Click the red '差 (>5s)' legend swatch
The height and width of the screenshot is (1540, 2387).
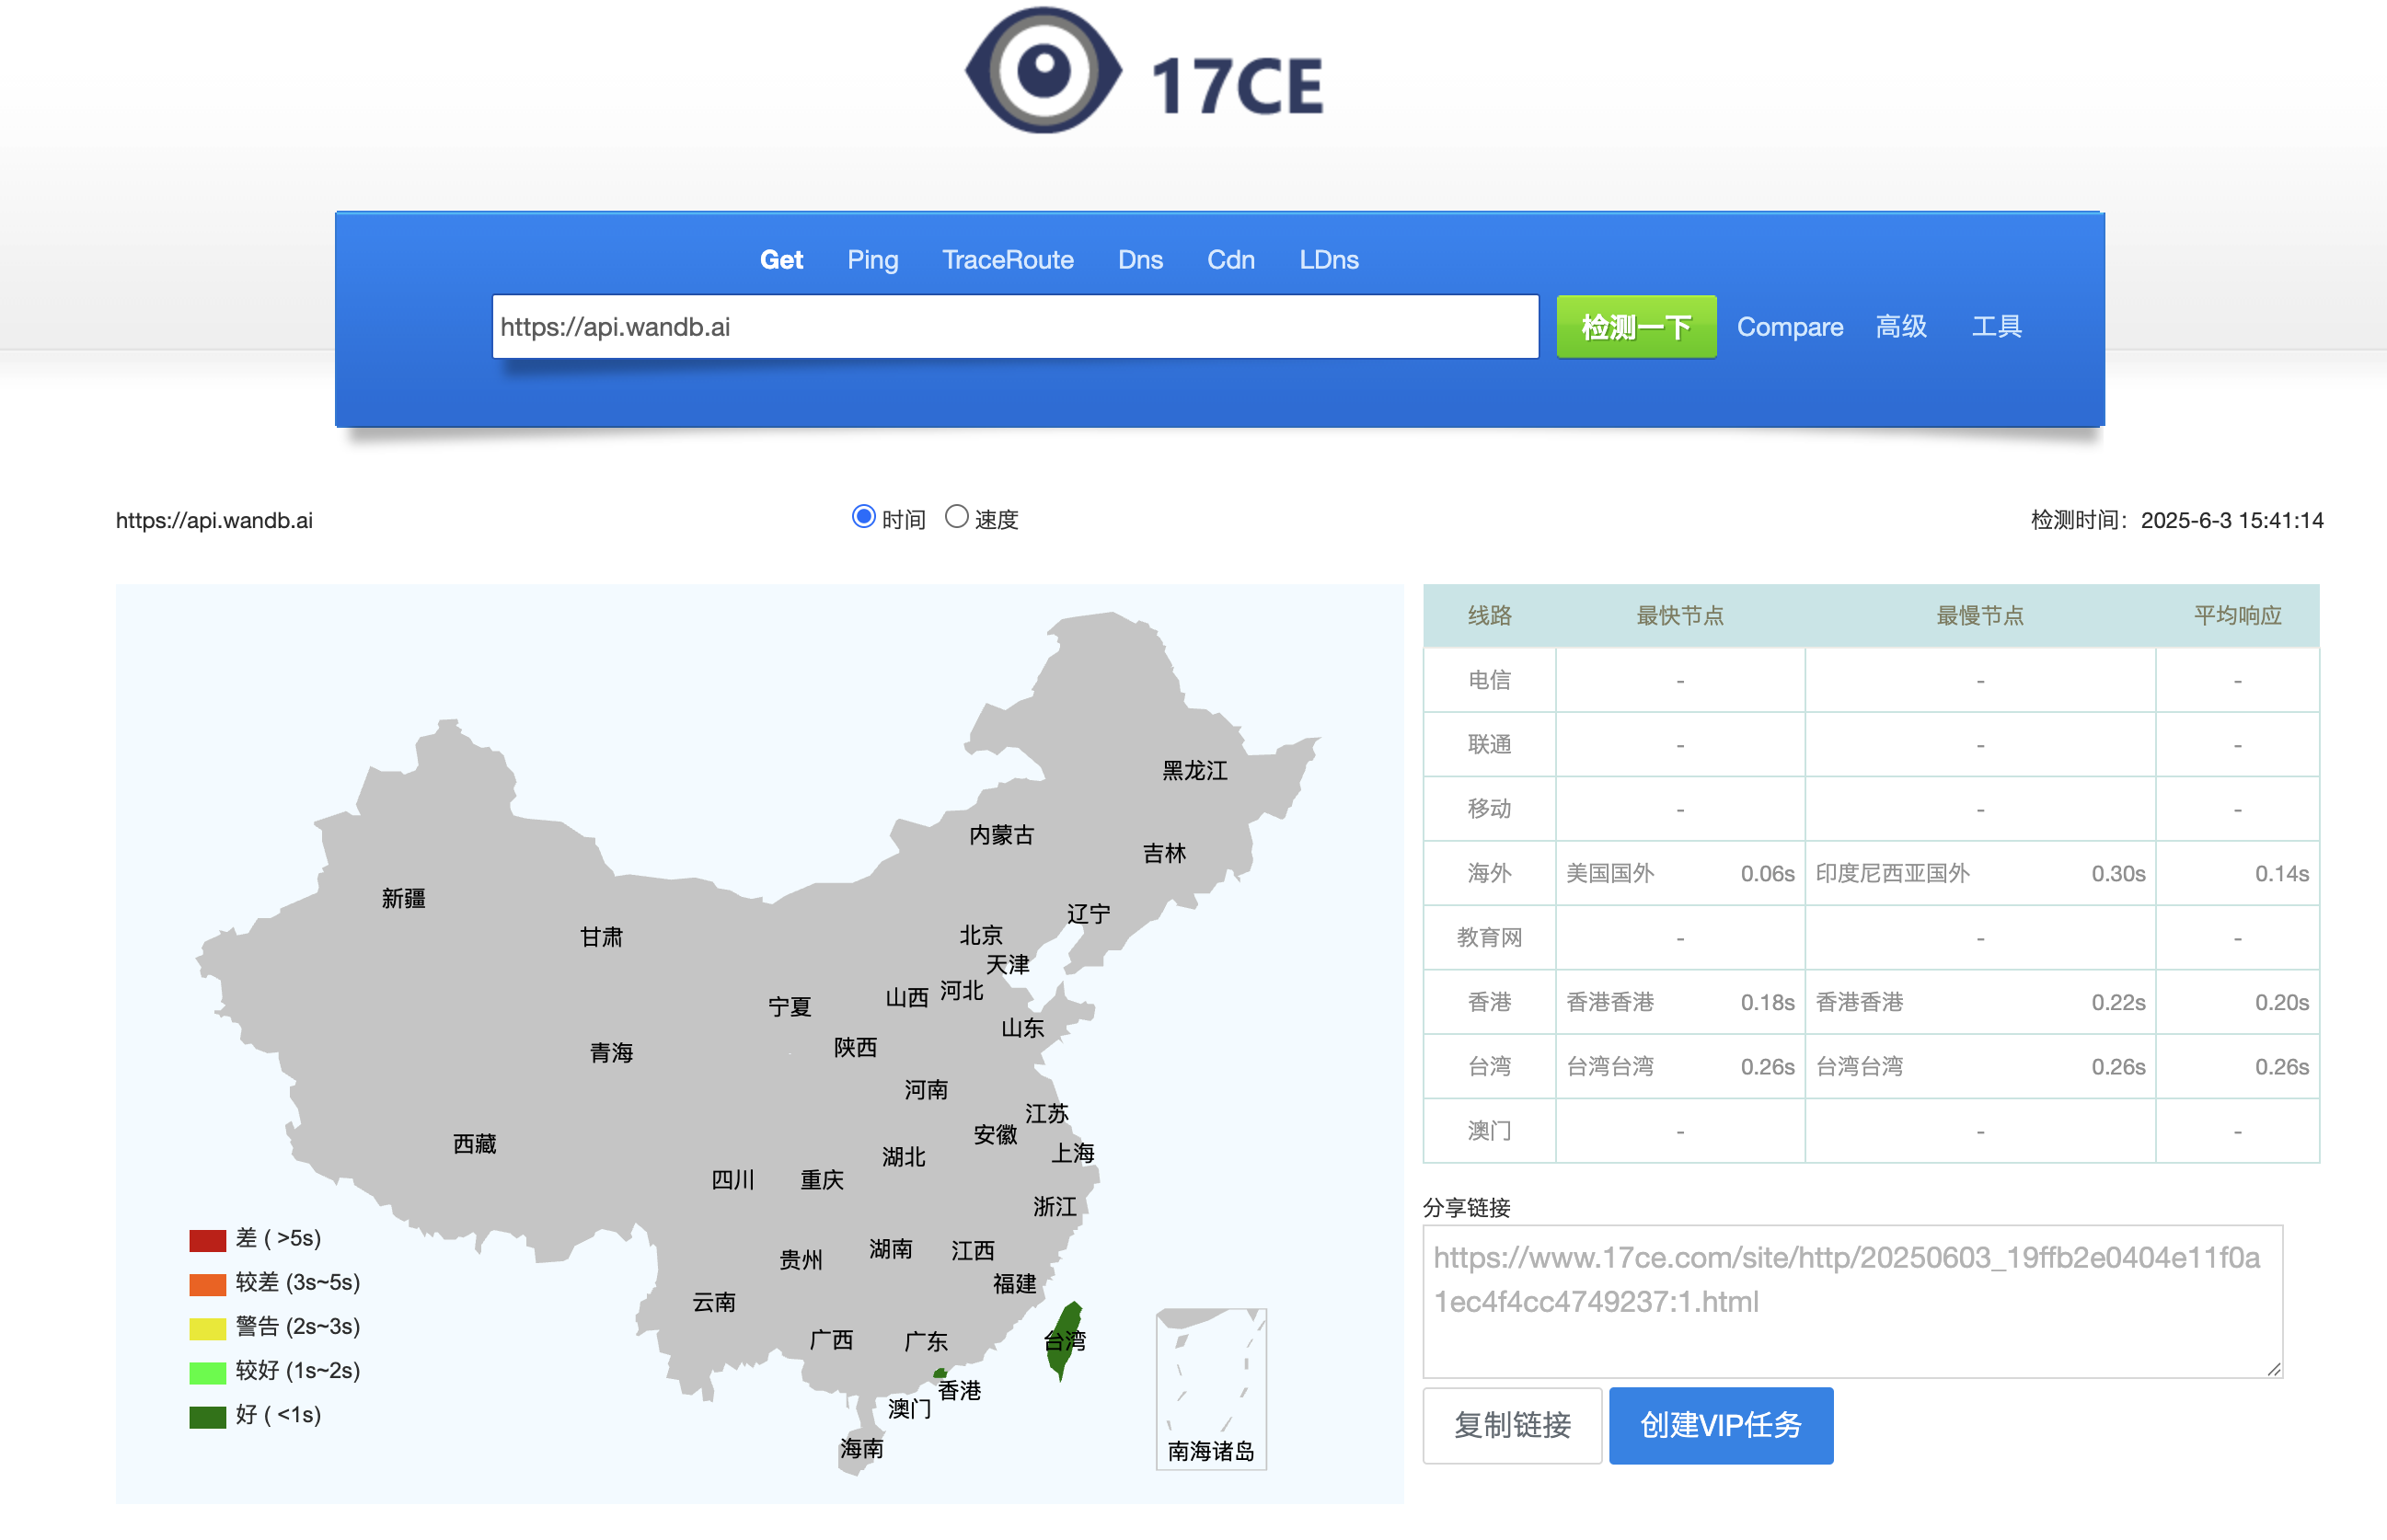pos(207,1239)
